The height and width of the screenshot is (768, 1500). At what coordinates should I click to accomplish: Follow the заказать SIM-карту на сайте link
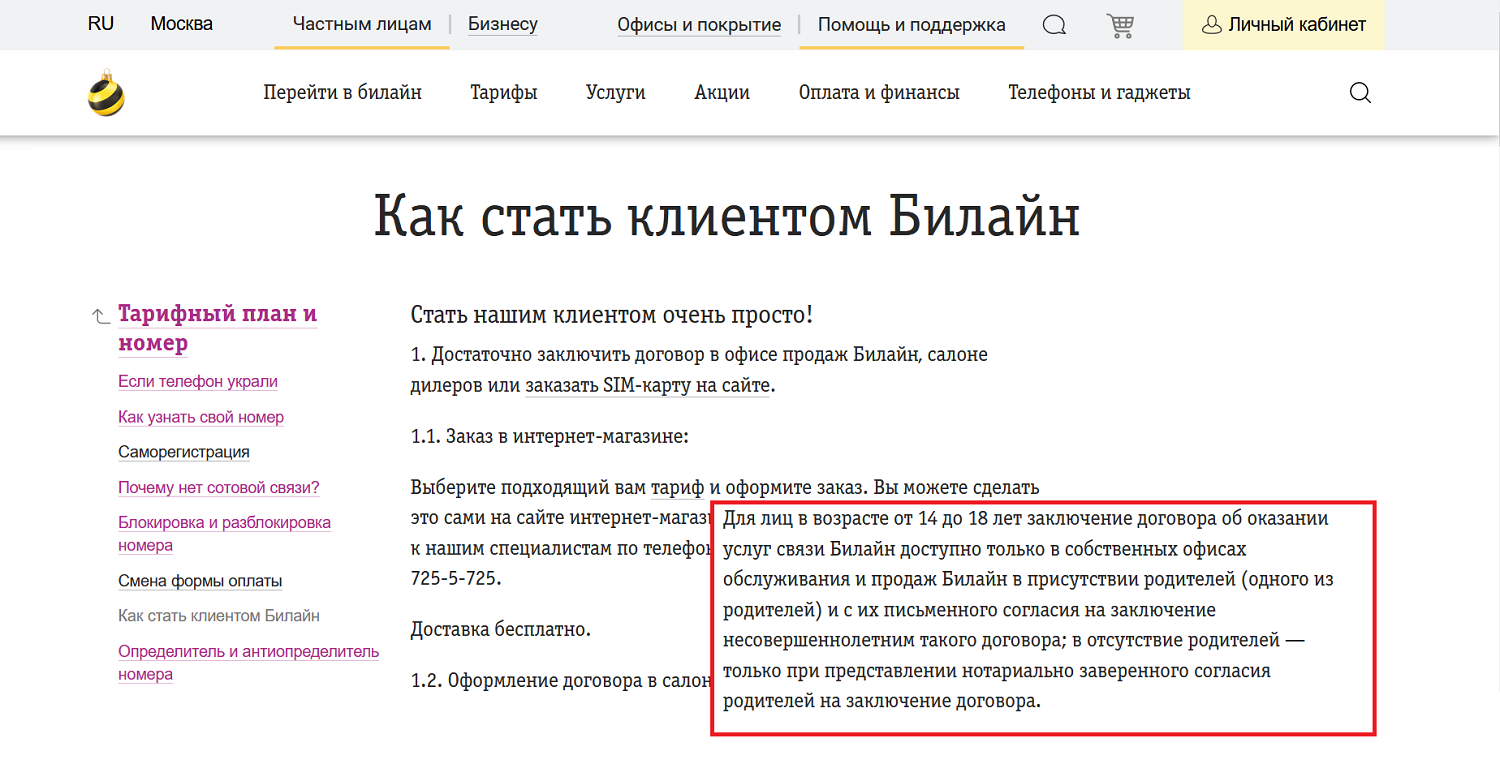pos(648,386)
